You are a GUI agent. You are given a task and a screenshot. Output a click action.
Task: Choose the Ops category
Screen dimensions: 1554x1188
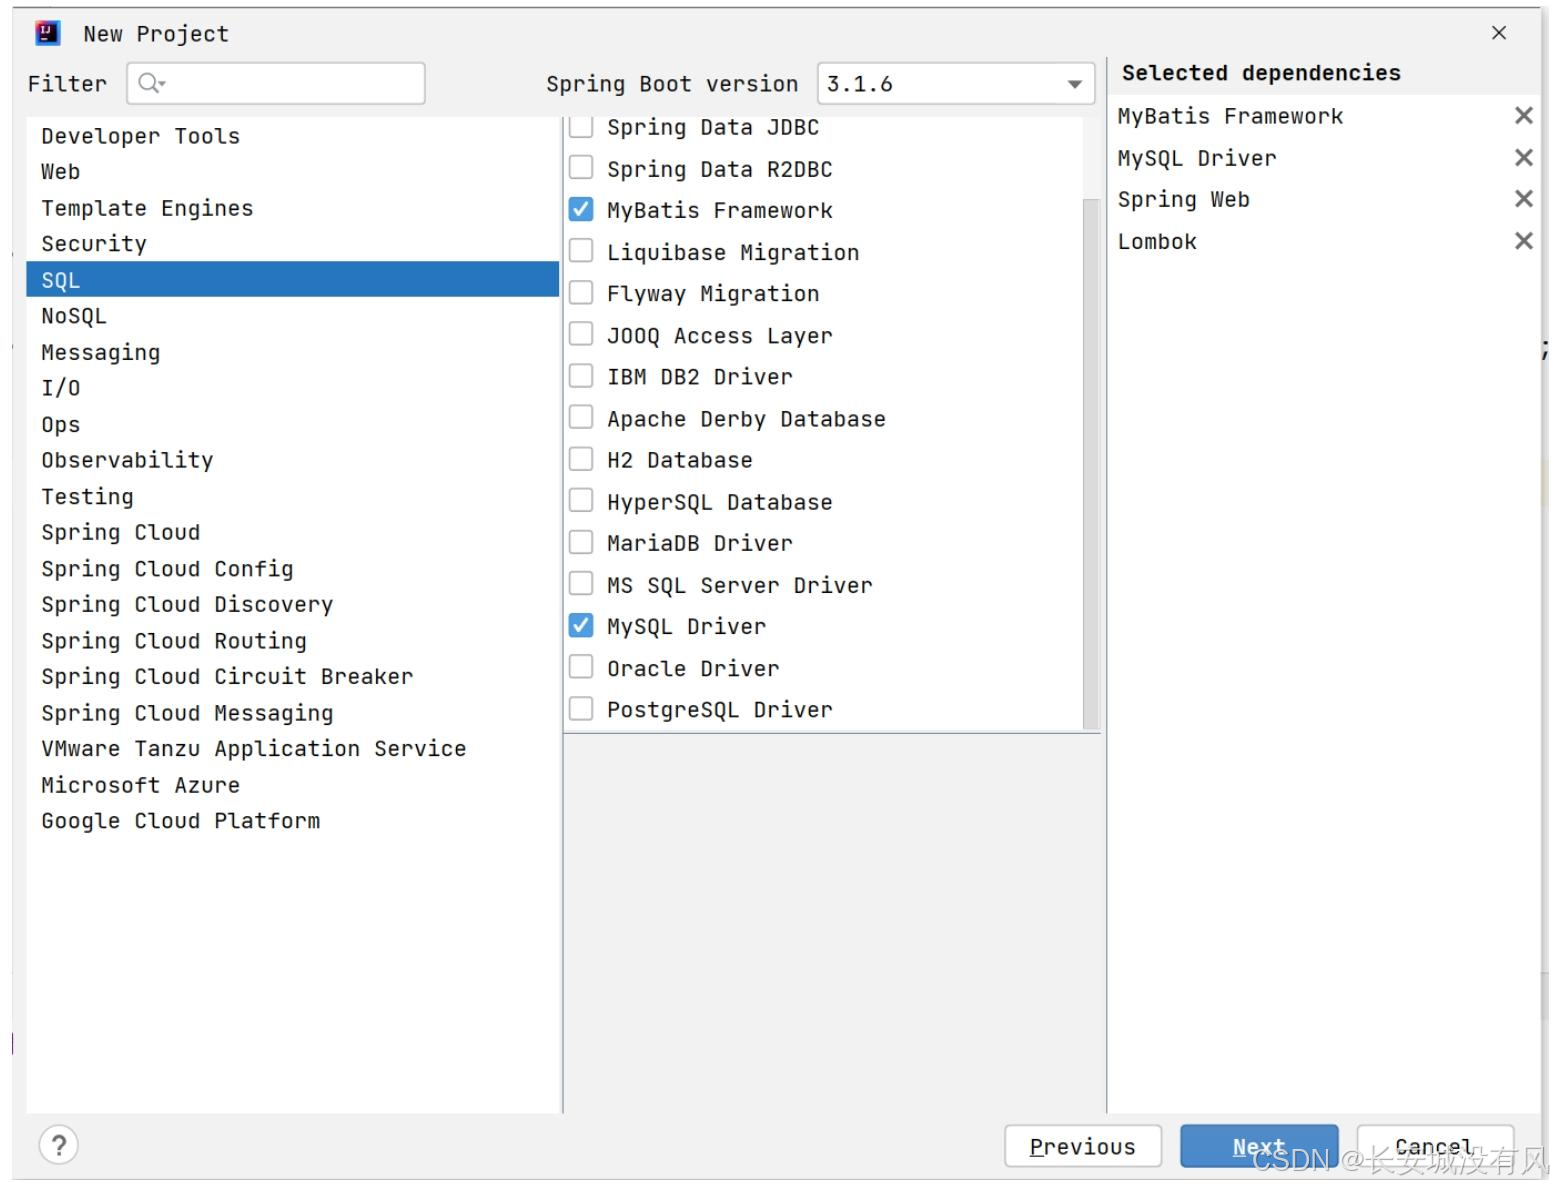pos(292,424)
